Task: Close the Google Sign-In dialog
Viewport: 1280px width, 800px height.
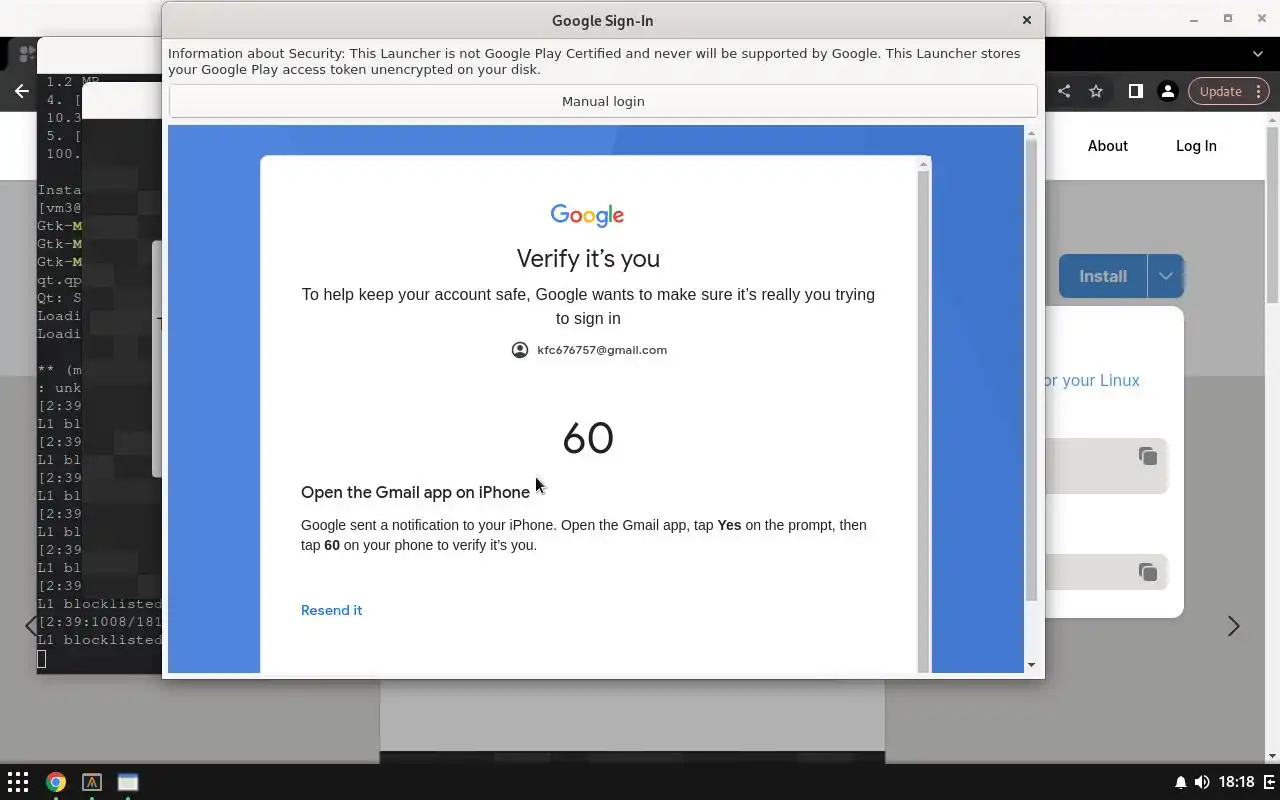Action: click(1026, 20)
